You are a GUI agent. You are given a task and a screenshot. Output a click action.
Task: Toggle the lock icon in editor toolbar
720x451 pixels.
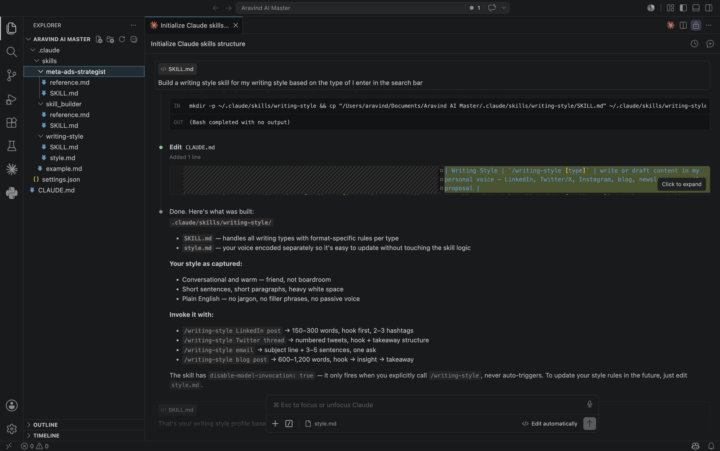point(696,26)
